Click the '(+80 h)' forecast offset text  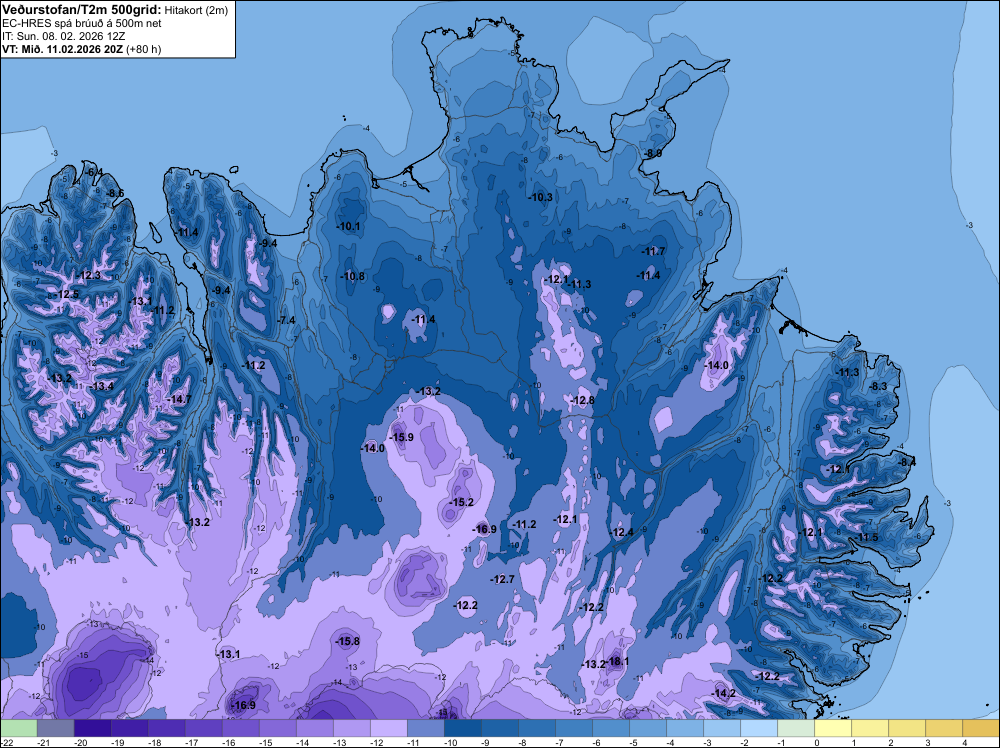pyautogui.click(x=143, y=49)
